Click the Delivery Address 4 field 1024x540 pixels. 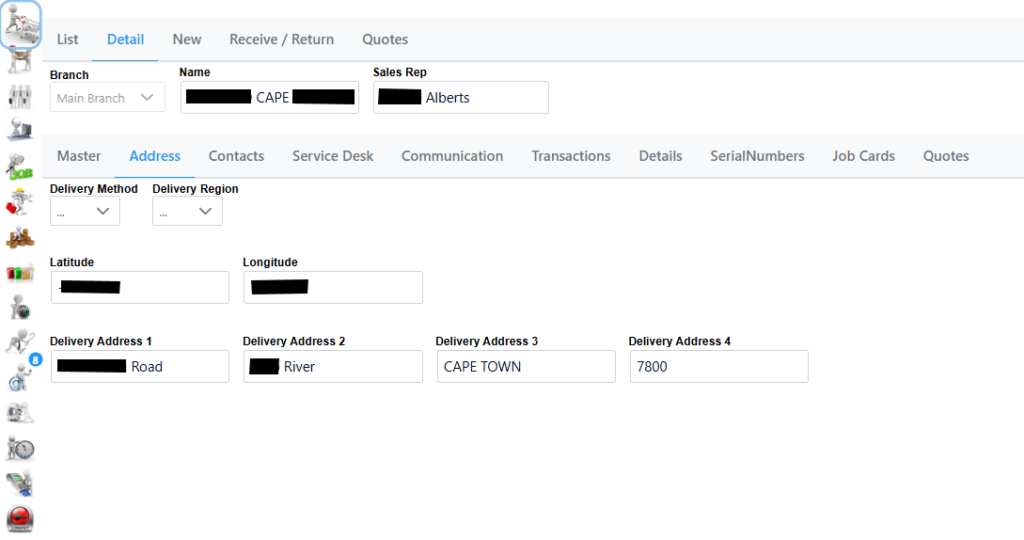point(719,367)
